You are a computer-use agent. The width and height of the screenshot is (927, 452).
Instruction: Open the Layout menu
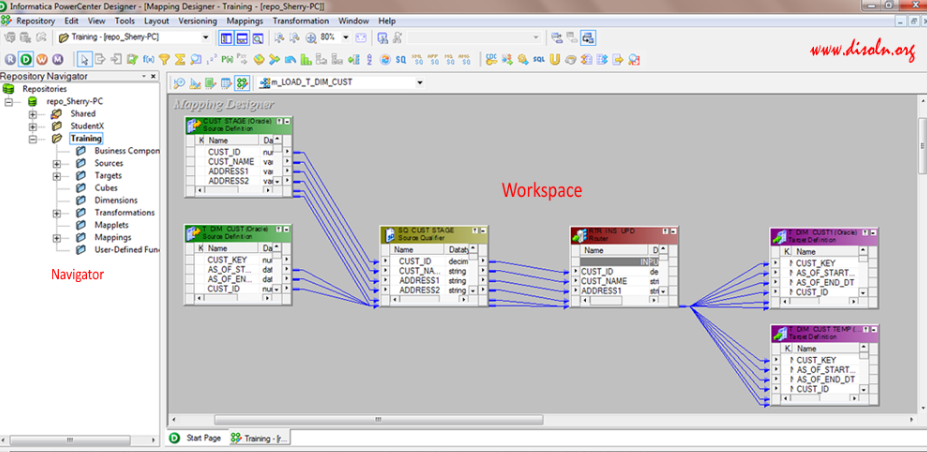click(x=157, y=21)
